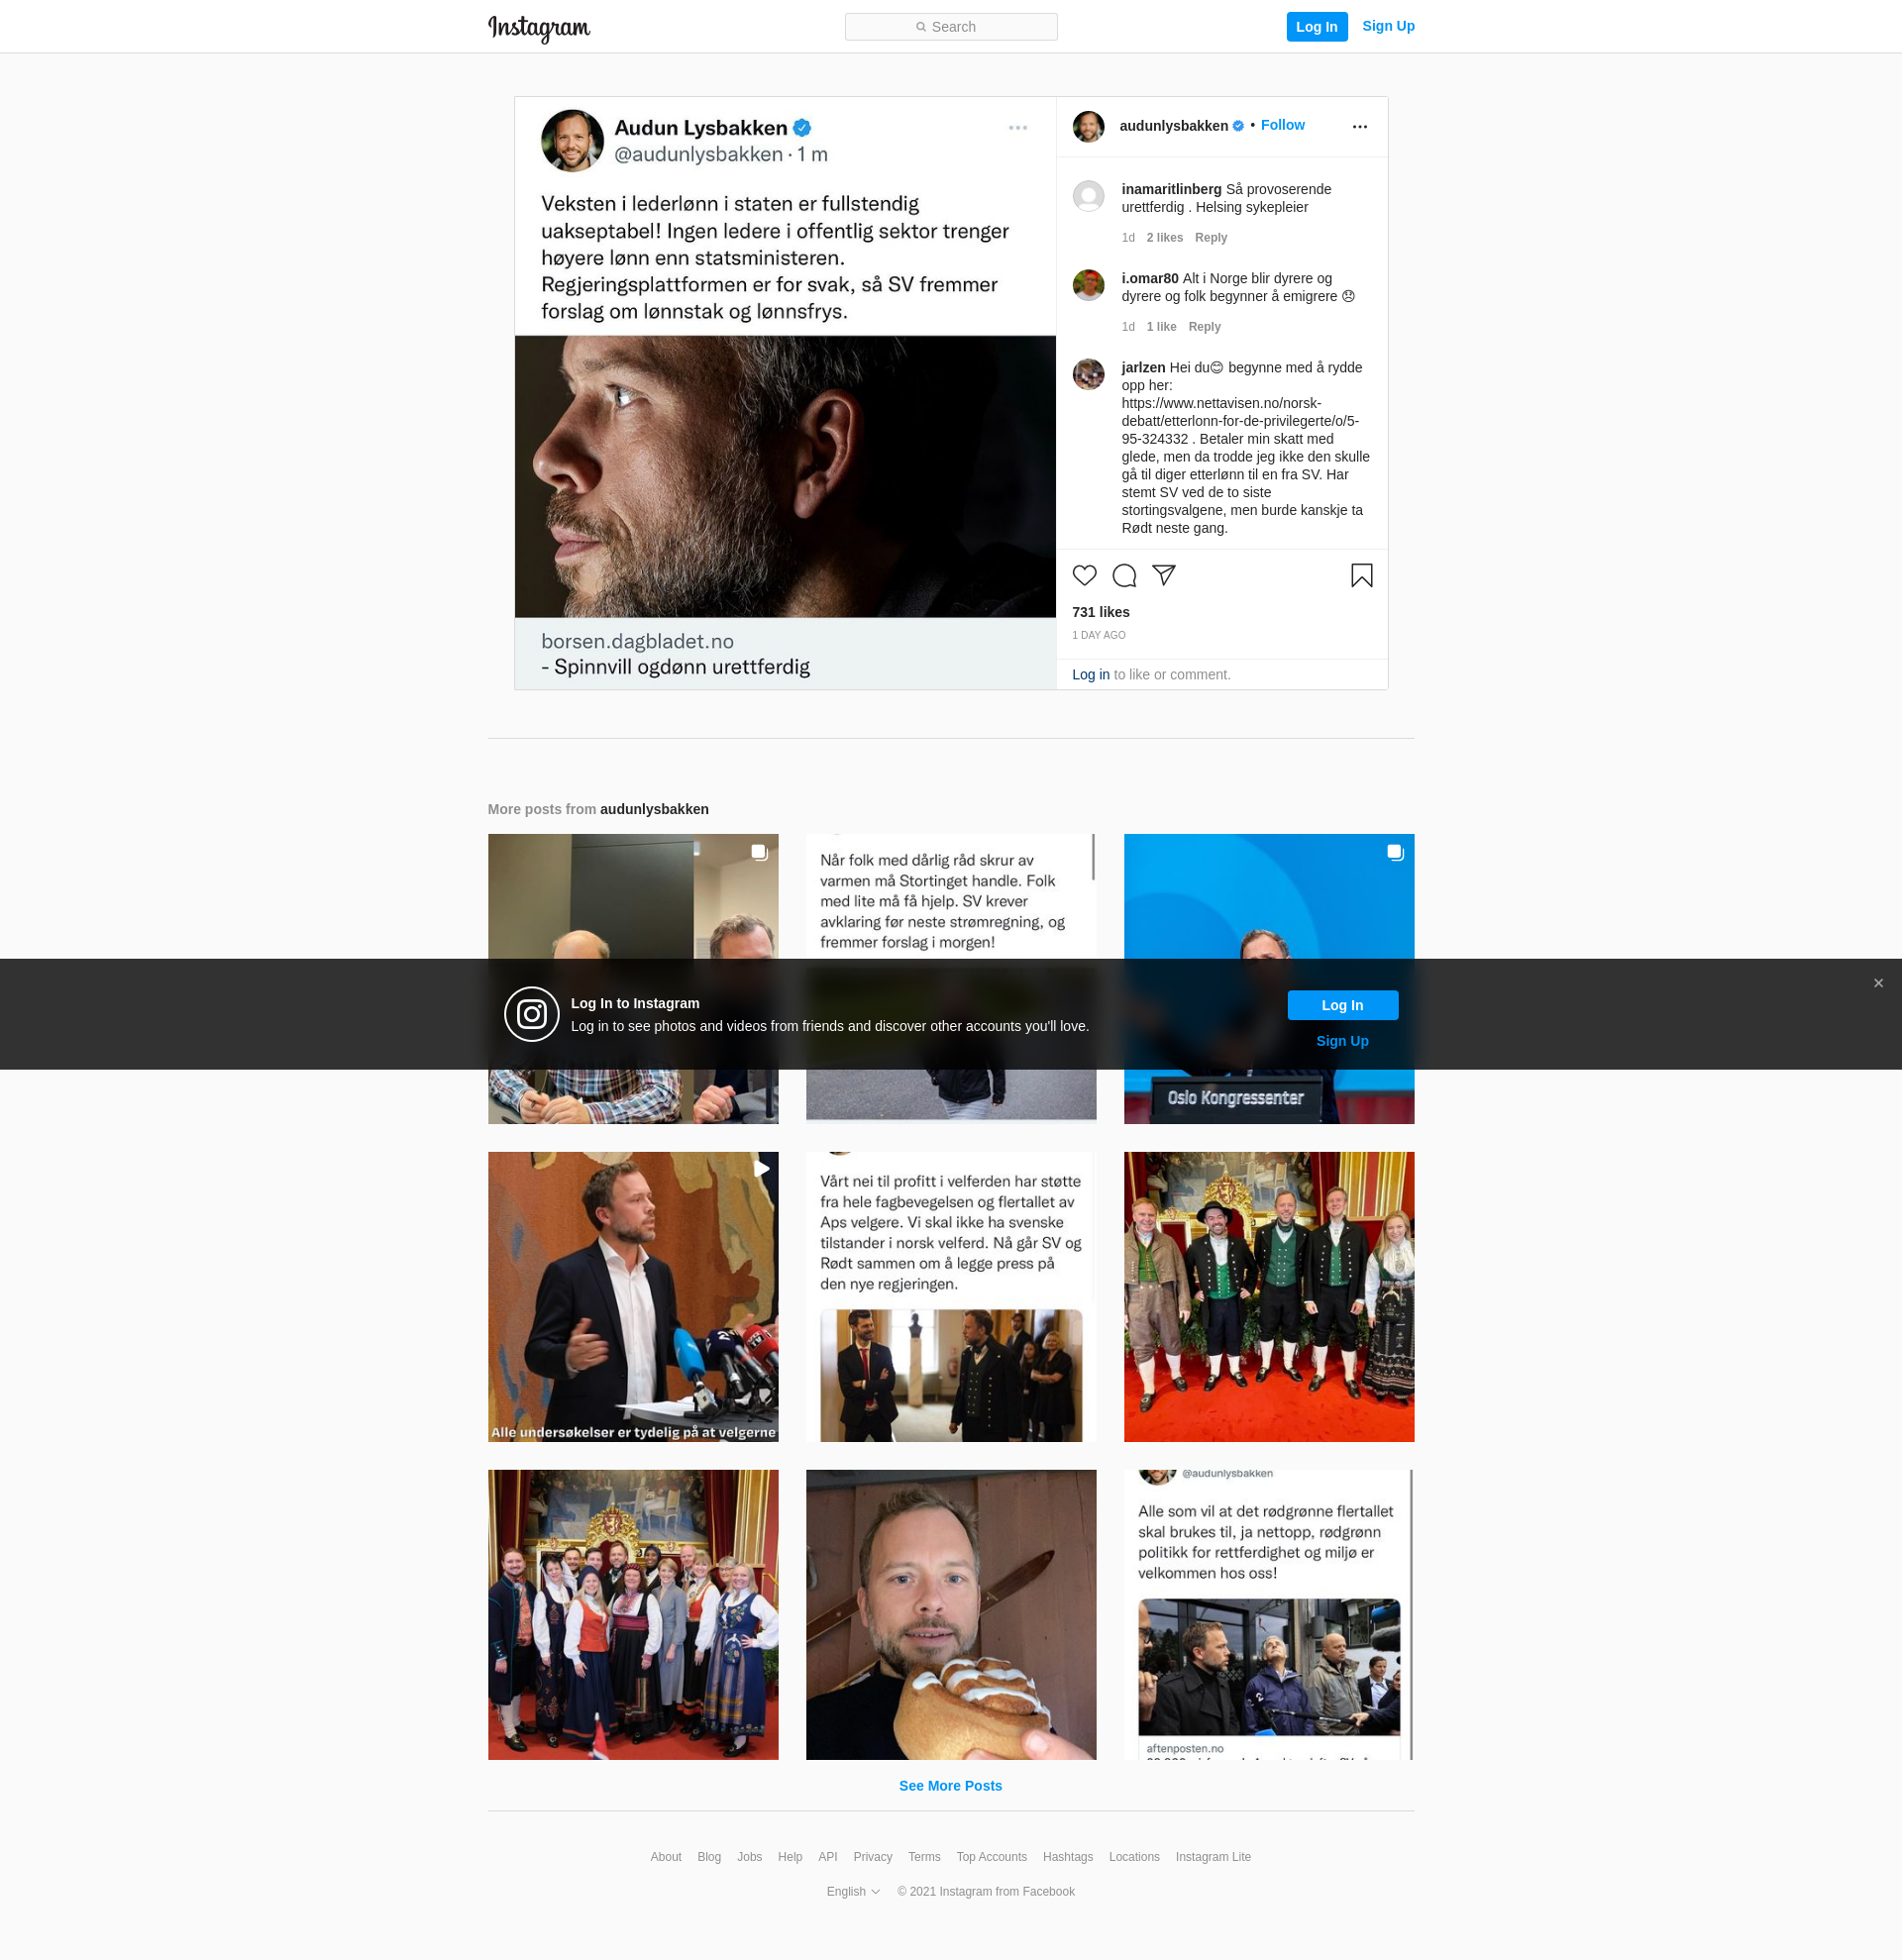Click the Instagram logo in header

pyautogui.click(x=539, y=28)
